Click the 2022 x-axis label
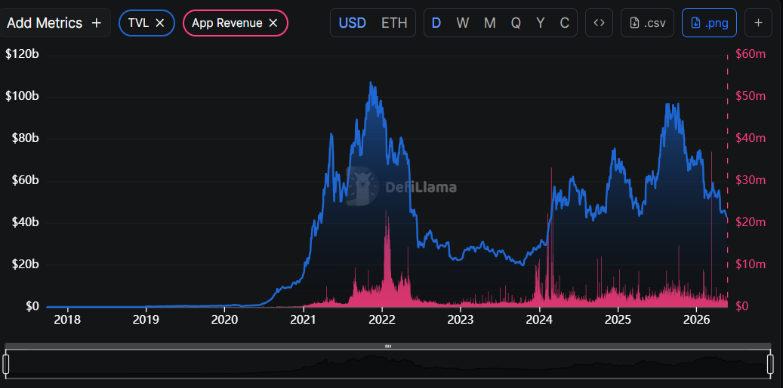The height and width of the screenshot is (388, 783). click(x=383, y=319)
